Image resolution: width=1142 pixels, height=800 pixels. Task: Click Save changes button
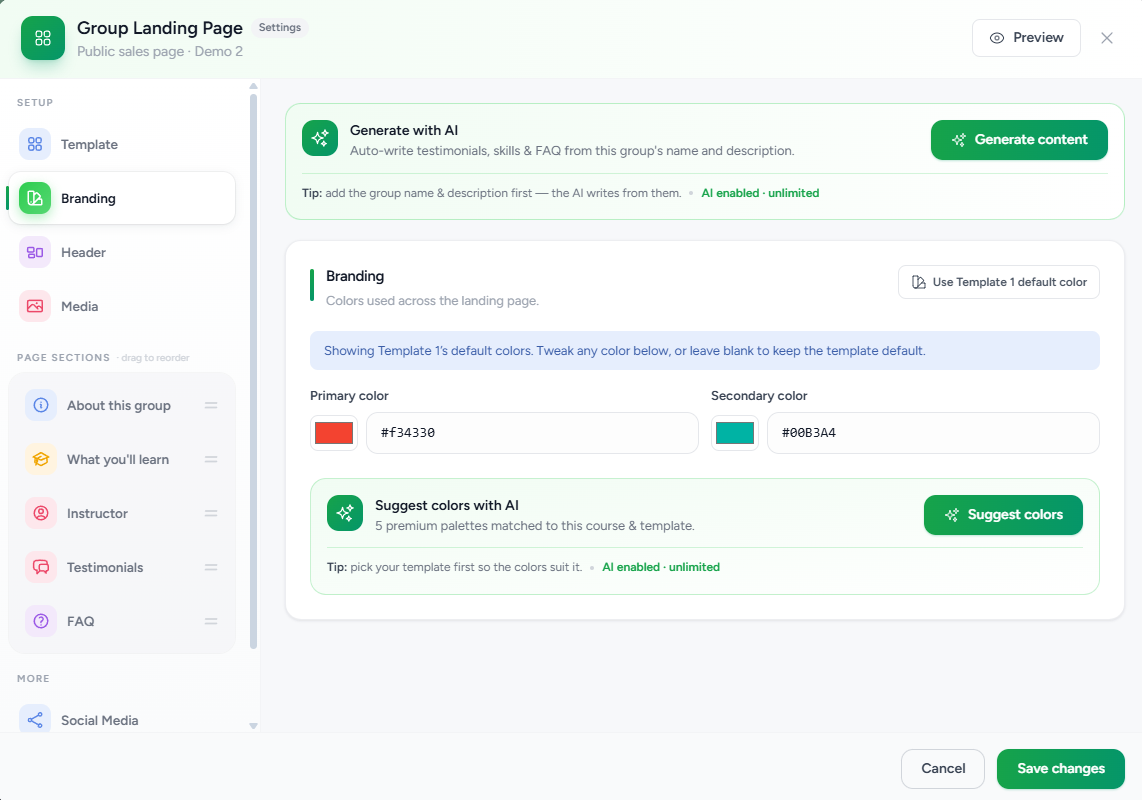pyautogui.click(x=1060, y=769)
